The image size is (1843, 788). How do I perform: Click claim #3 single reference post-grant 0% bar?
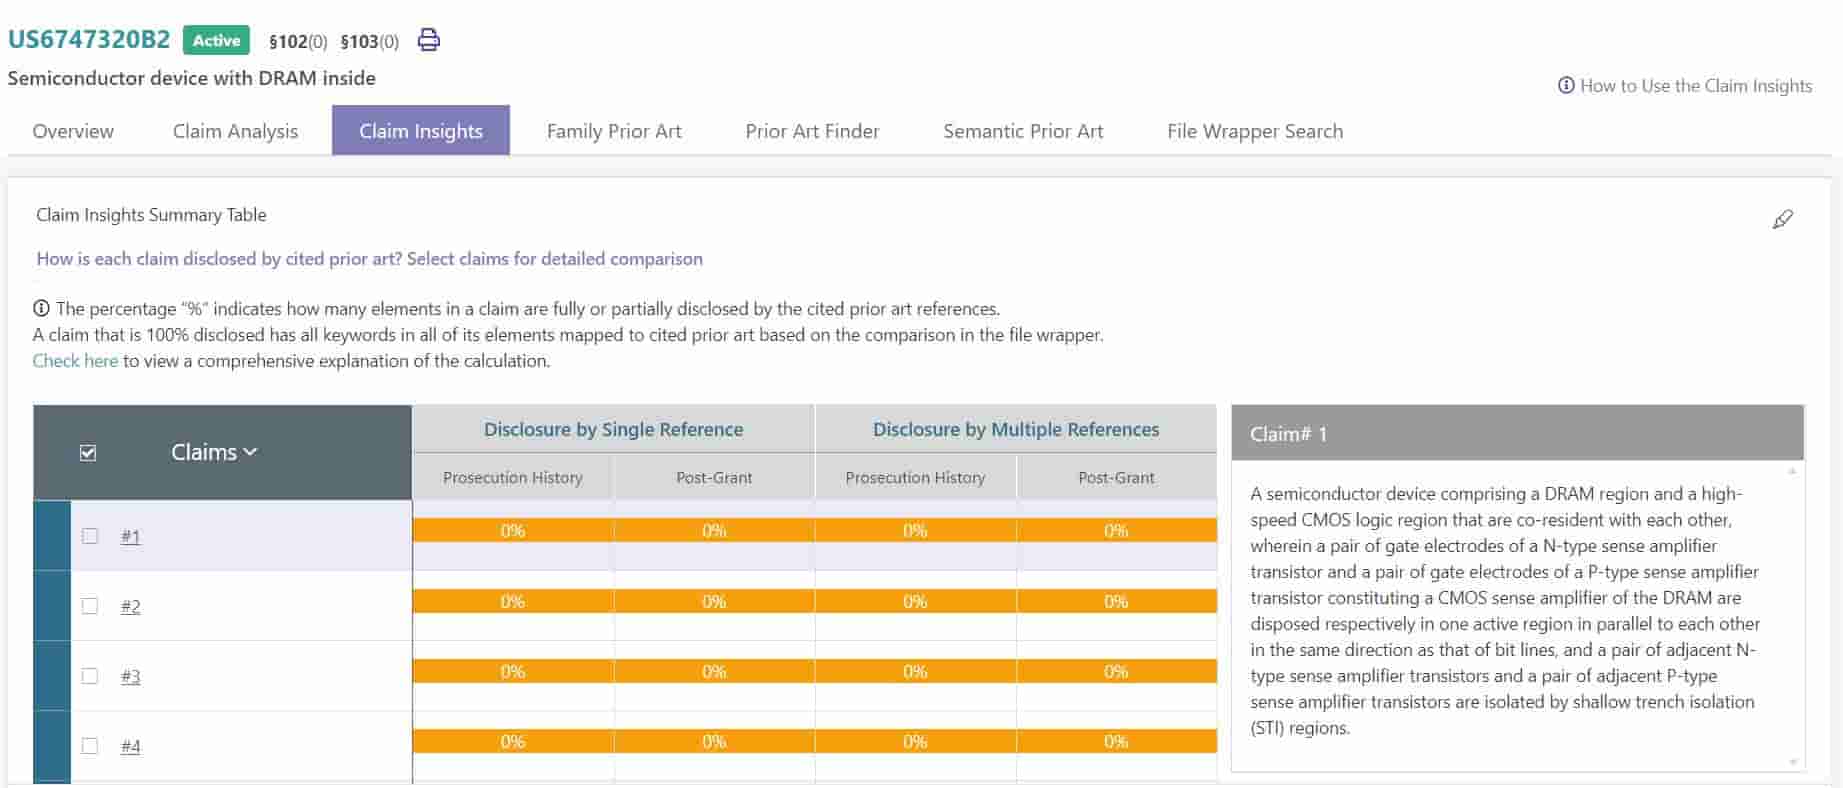click(x=714, y=671)
